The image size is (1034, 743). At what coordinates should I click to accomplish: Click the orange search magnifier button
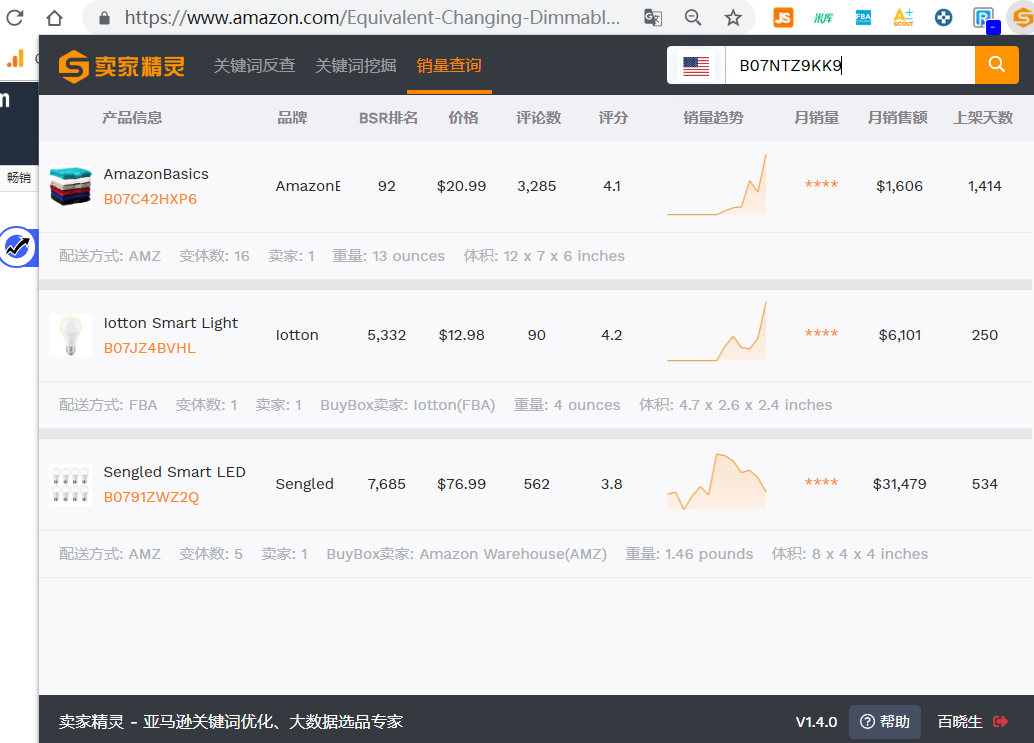click(x=996, y=65)
